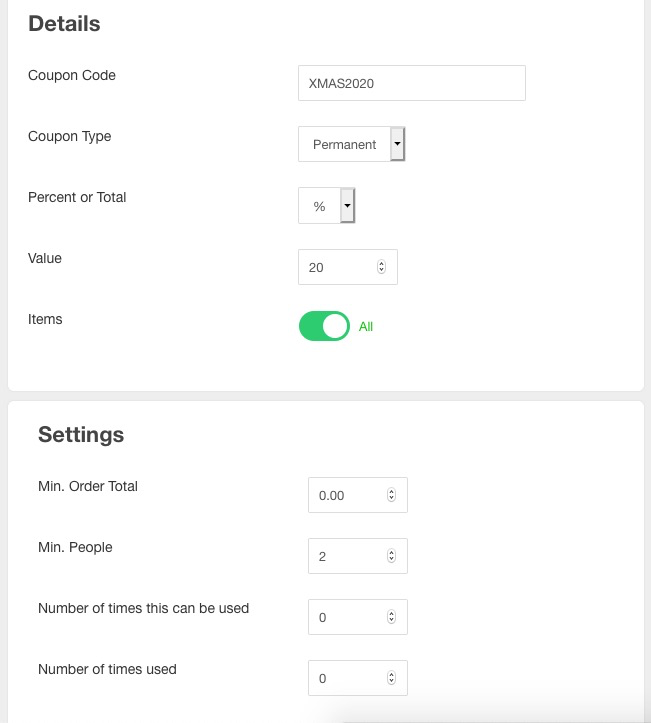
Task: Select the Min. Order Total field
Action: click(x=348, y=495)
